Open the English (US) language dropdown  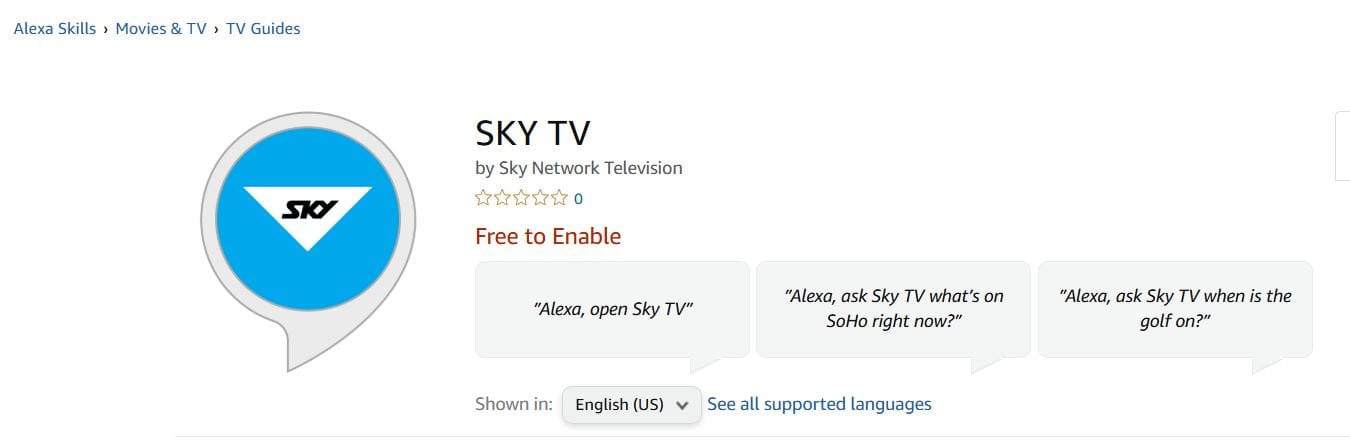tap(631, 405)
